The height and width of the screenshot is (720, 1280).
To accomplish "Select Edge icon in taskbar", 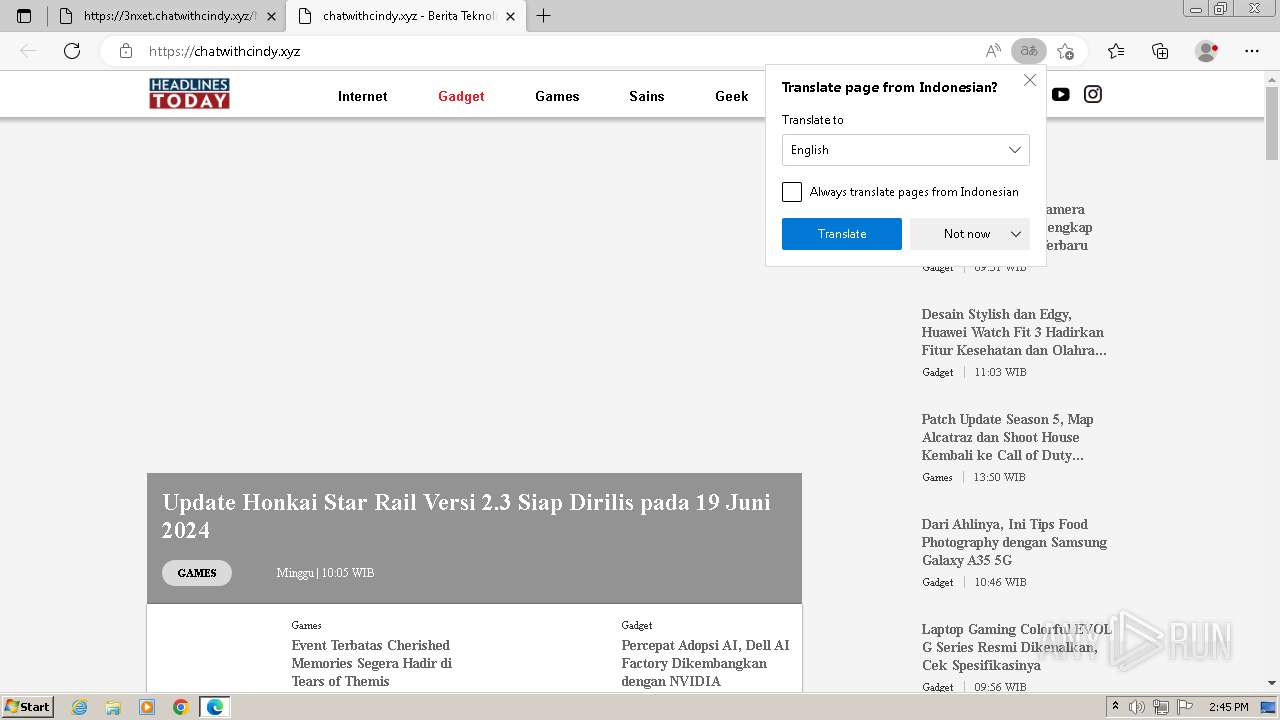I will click(214, 707).
